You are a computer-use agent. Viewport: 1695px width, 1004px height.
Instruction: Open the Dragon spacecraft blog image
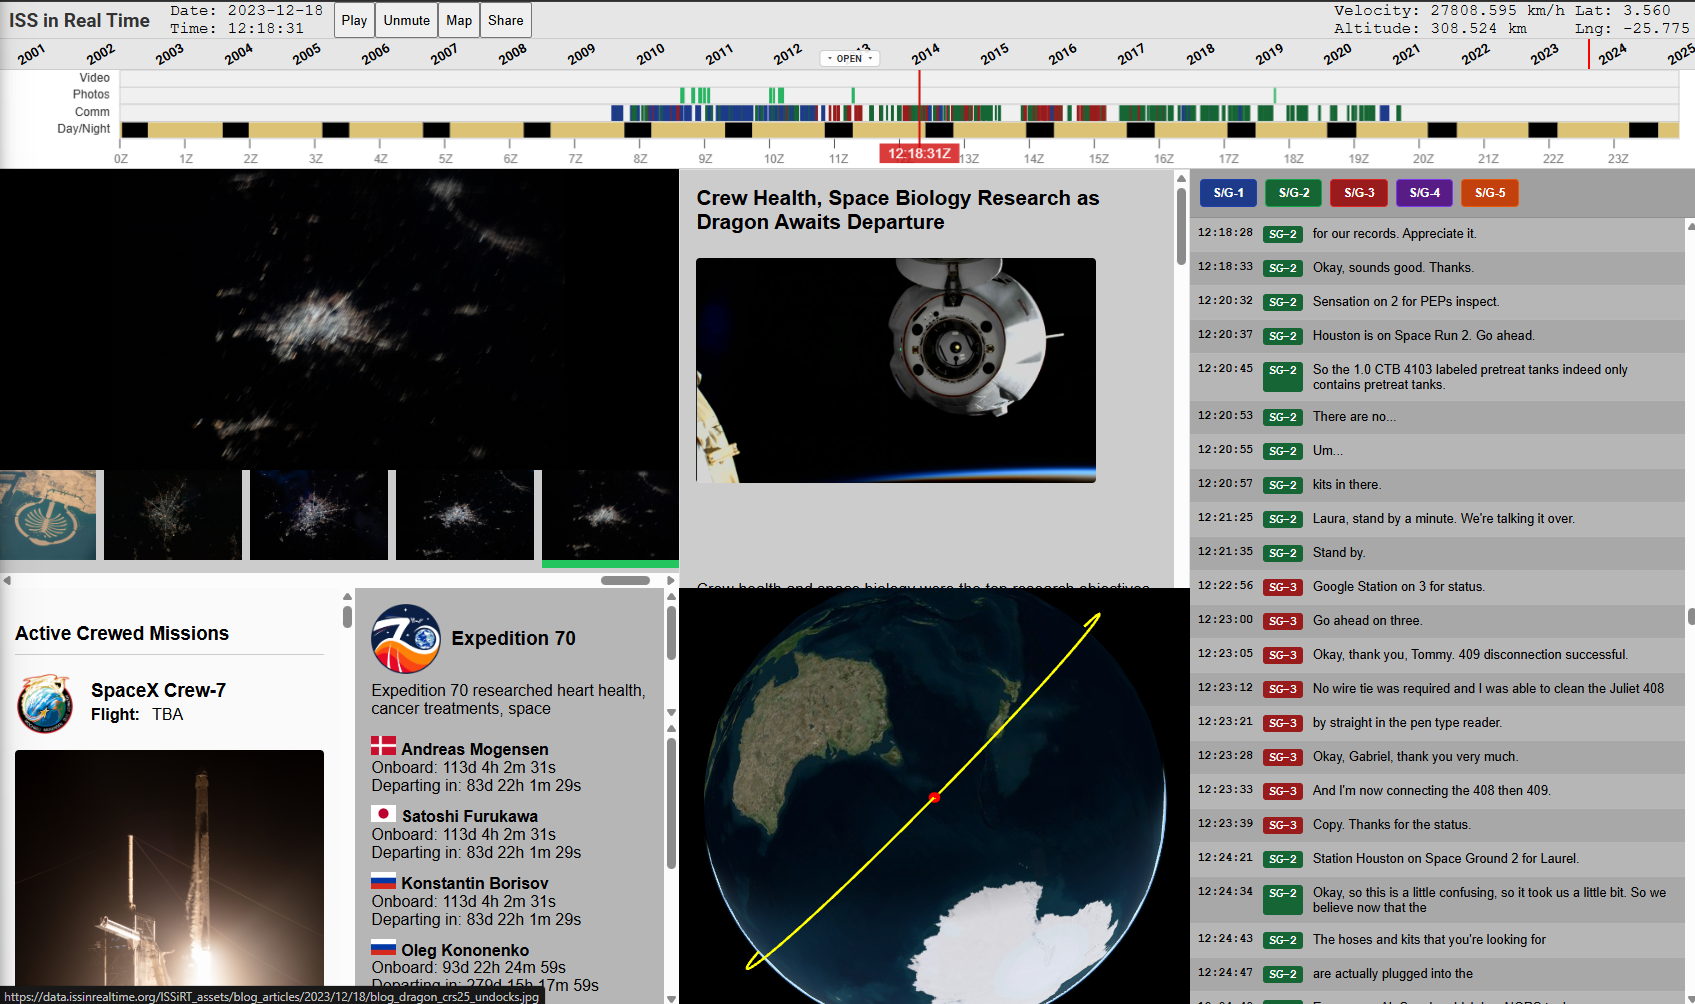(896, 370)
